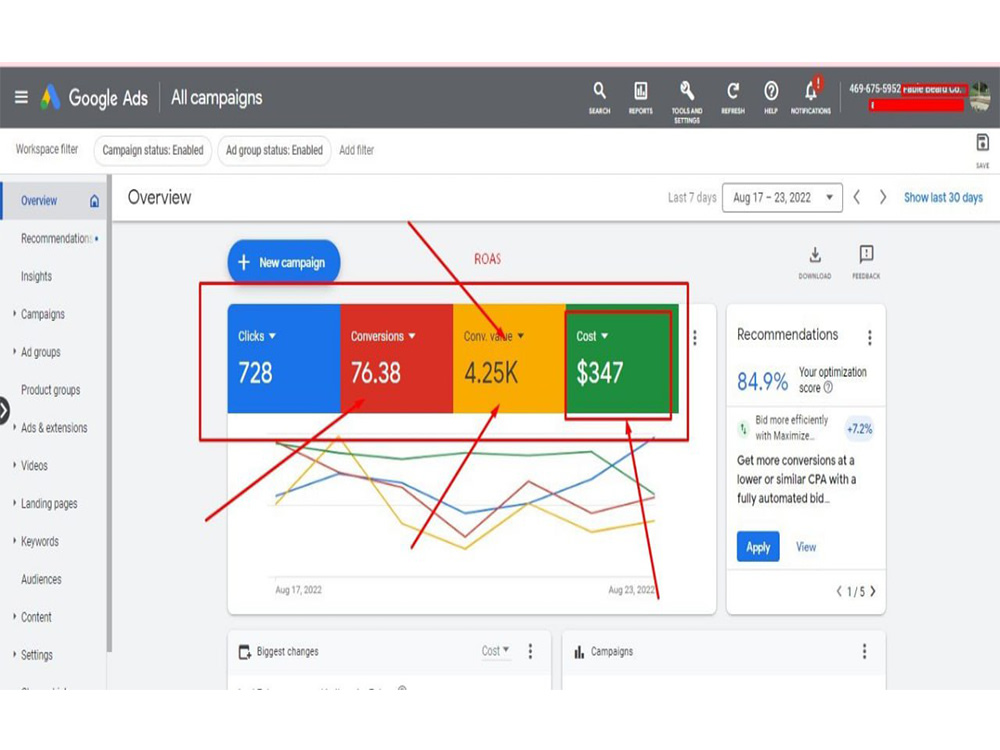Open Biggest changes card three-dot menu

[x=531, y=651]
